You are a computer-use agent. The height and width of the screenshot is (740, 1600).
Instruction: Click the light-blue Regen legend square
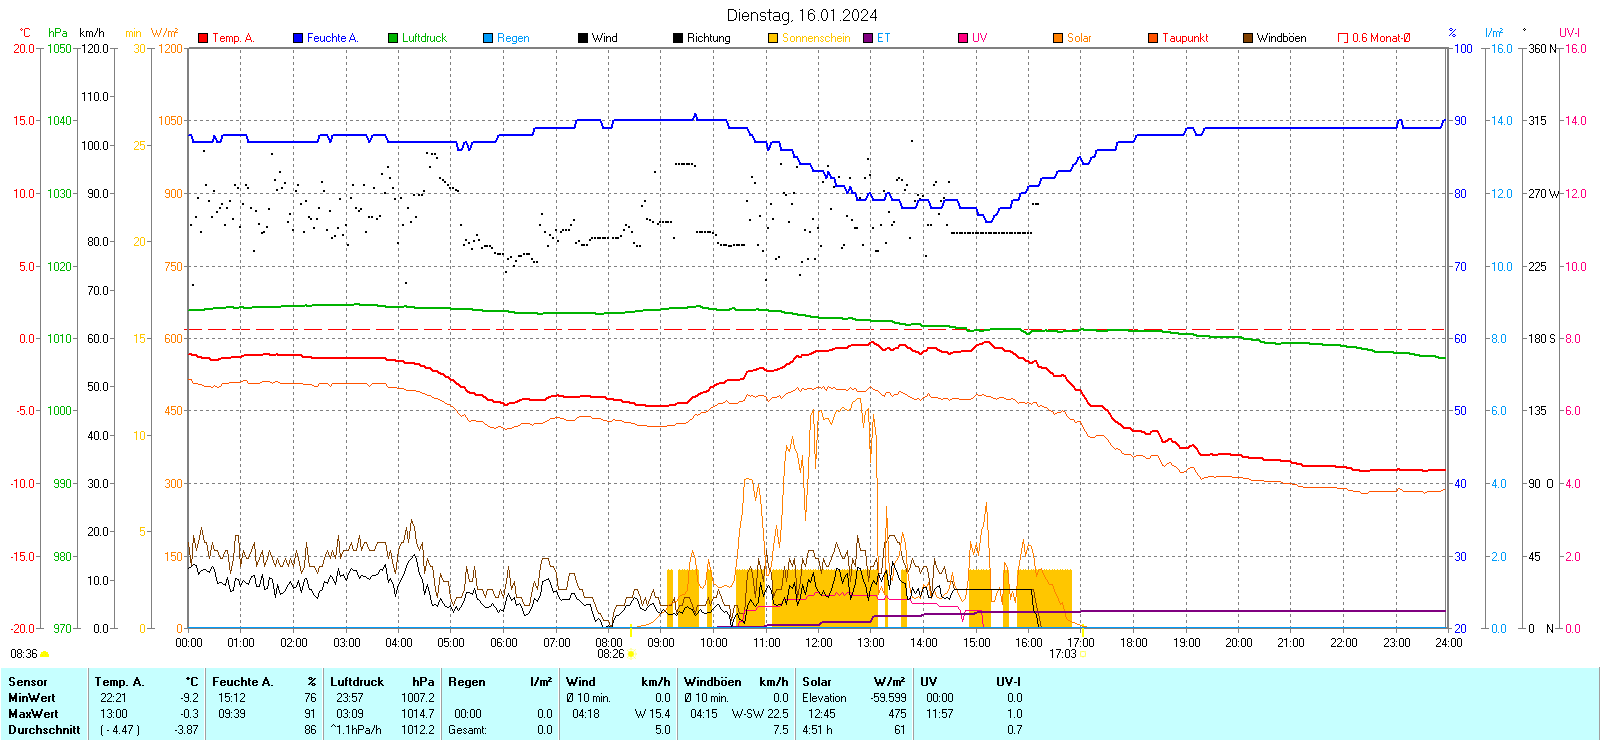pyautogui.click(x=488, y=38)
